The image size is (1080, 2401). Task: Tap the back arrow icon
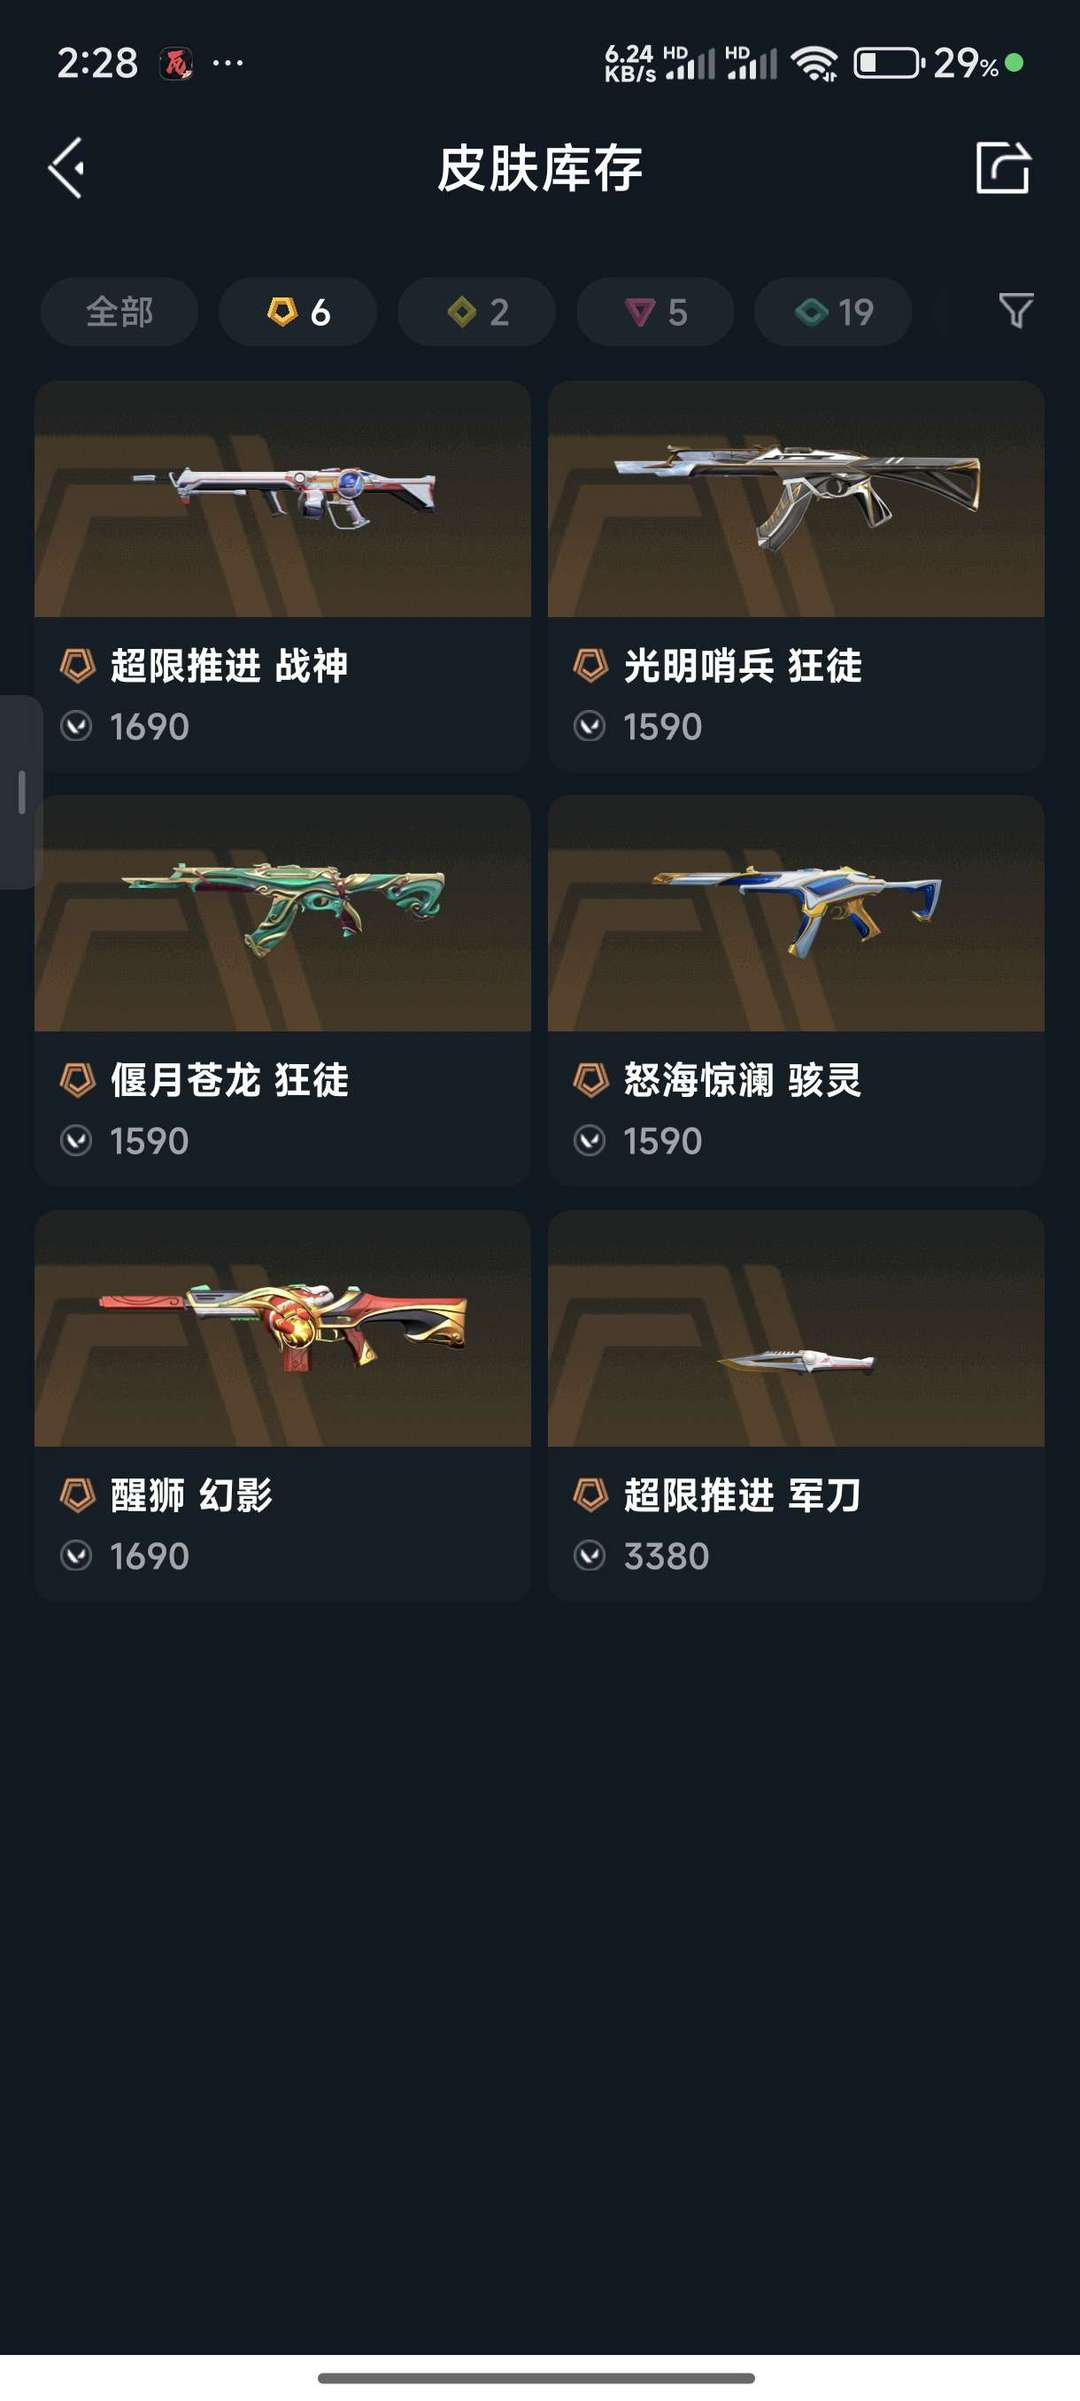point(67,168)
